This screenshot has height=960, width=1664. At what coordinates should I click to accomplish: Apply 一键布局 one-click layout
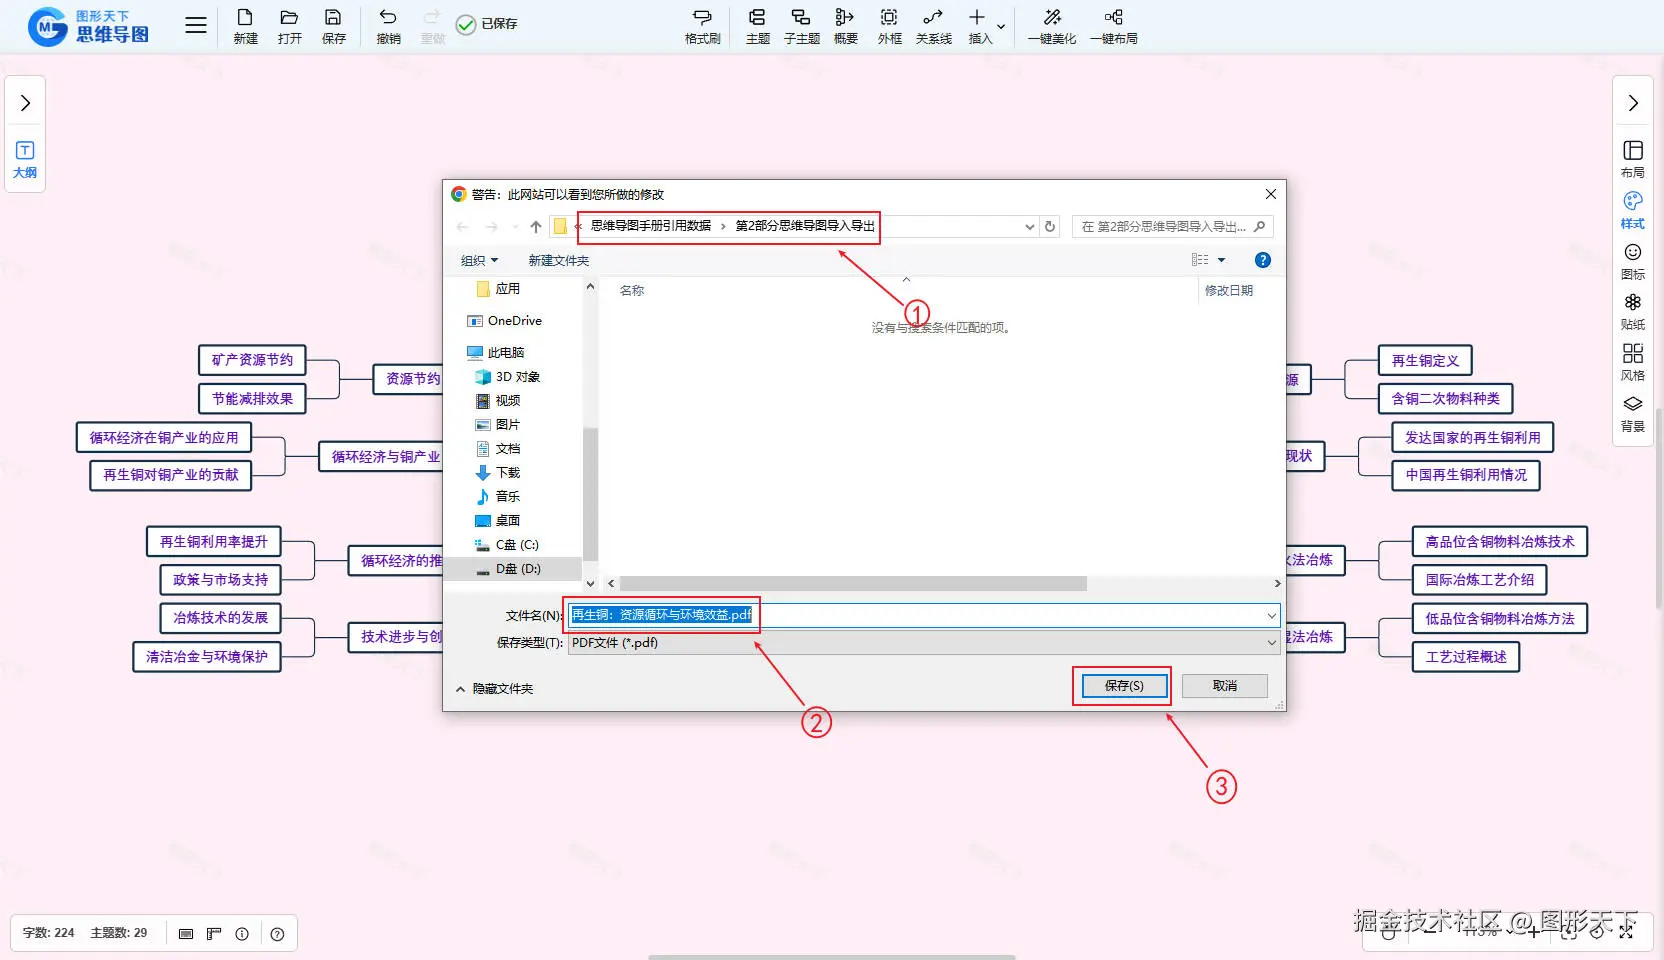(1114, 27)
